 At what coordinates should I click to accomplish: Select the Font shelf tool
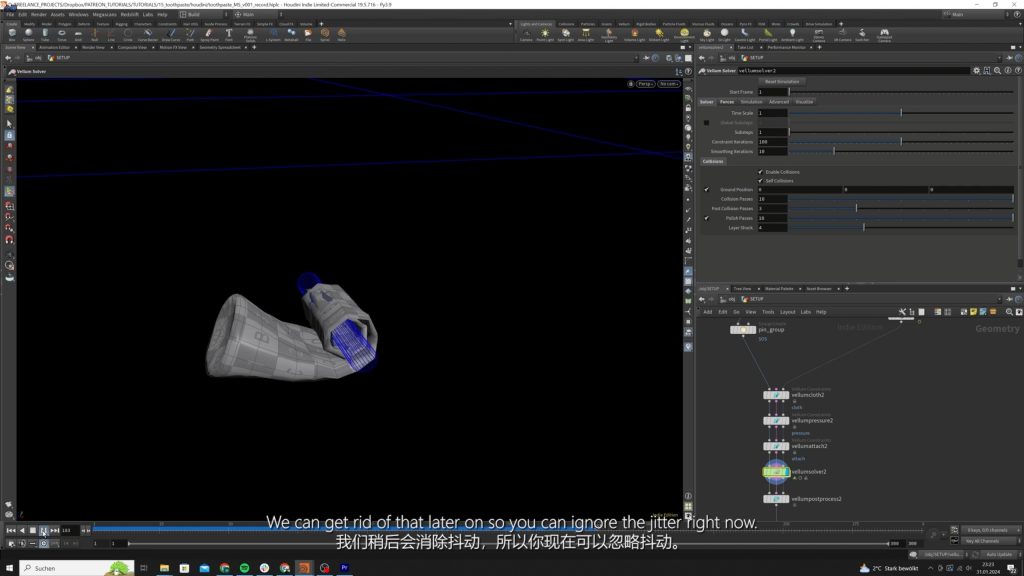coord(229,34)
